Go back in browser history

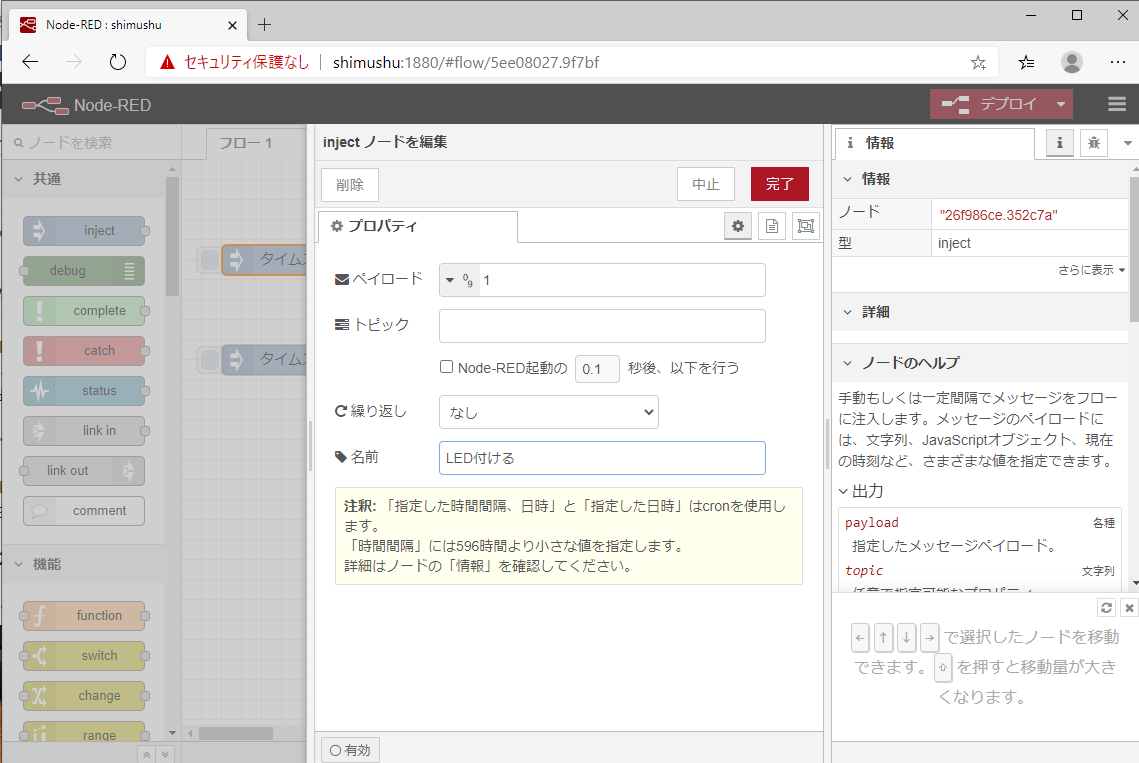point(30,62)
